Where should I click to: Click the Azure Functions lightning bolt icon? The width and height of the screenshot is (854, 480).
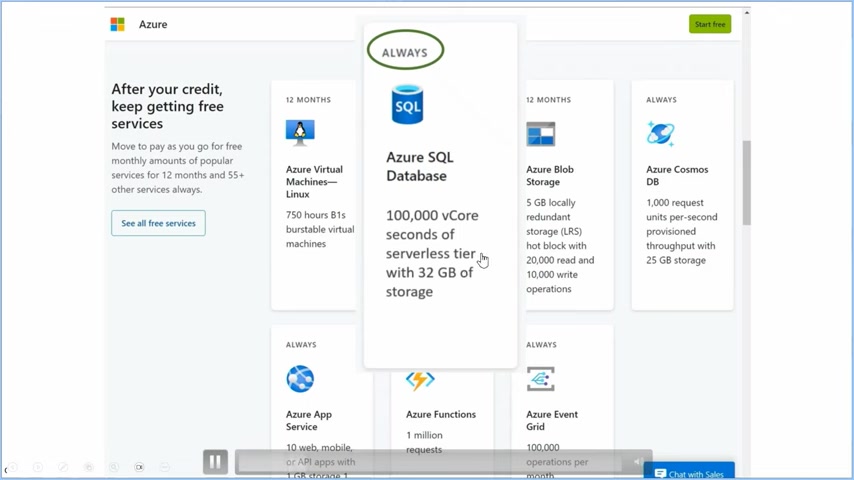[420, 380]
